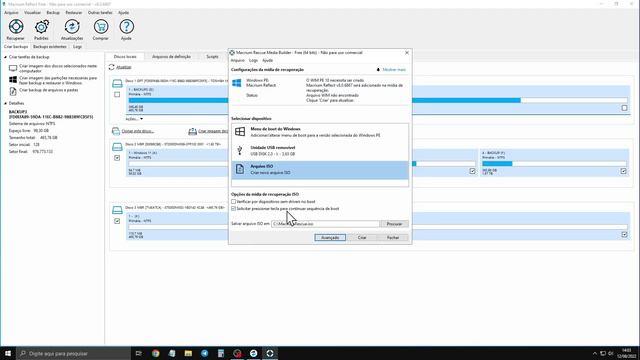Click the Procurar browse button
The width and height of the screenshot is (640, 360).
(x=394, y=224)
